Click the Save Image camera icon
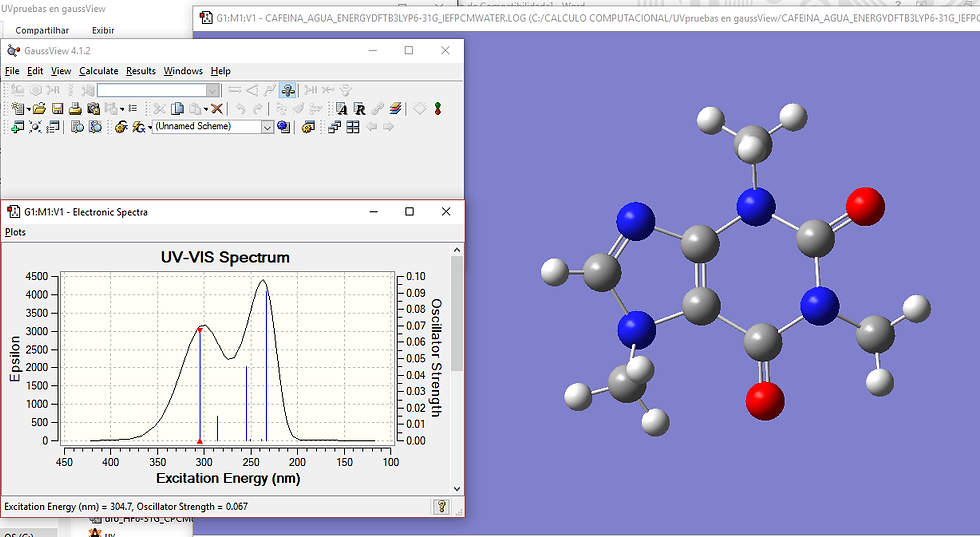Viewport: 980px width, 537px height. 94,109
